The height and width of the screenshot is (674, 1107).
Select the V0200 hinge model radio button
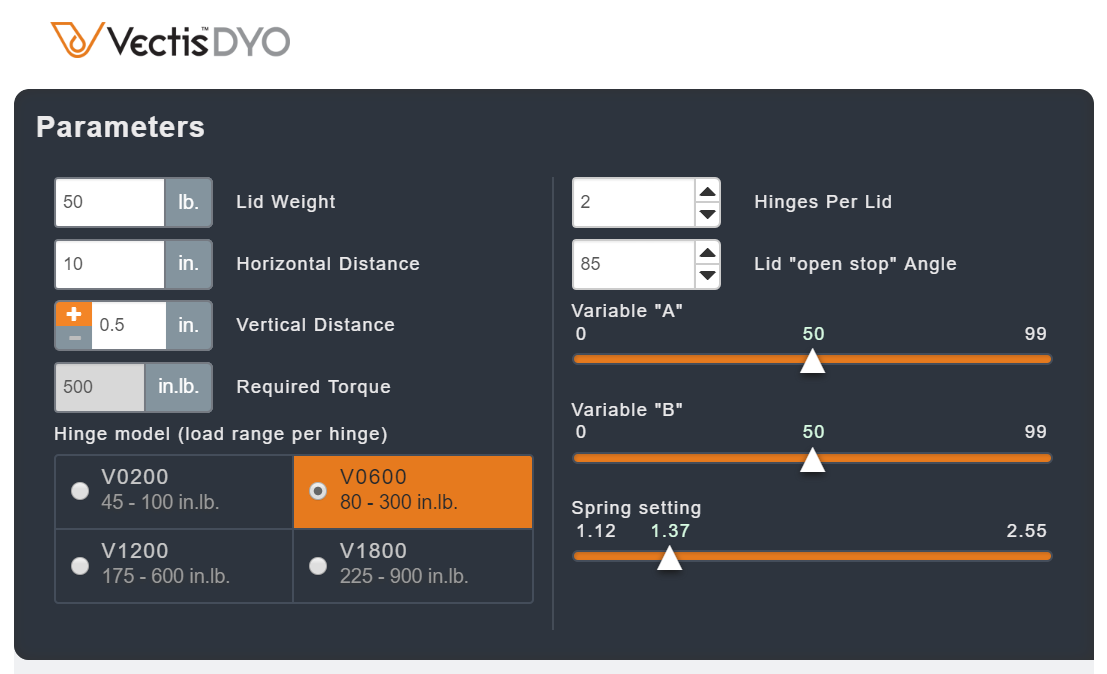click(x=80, y=490)
